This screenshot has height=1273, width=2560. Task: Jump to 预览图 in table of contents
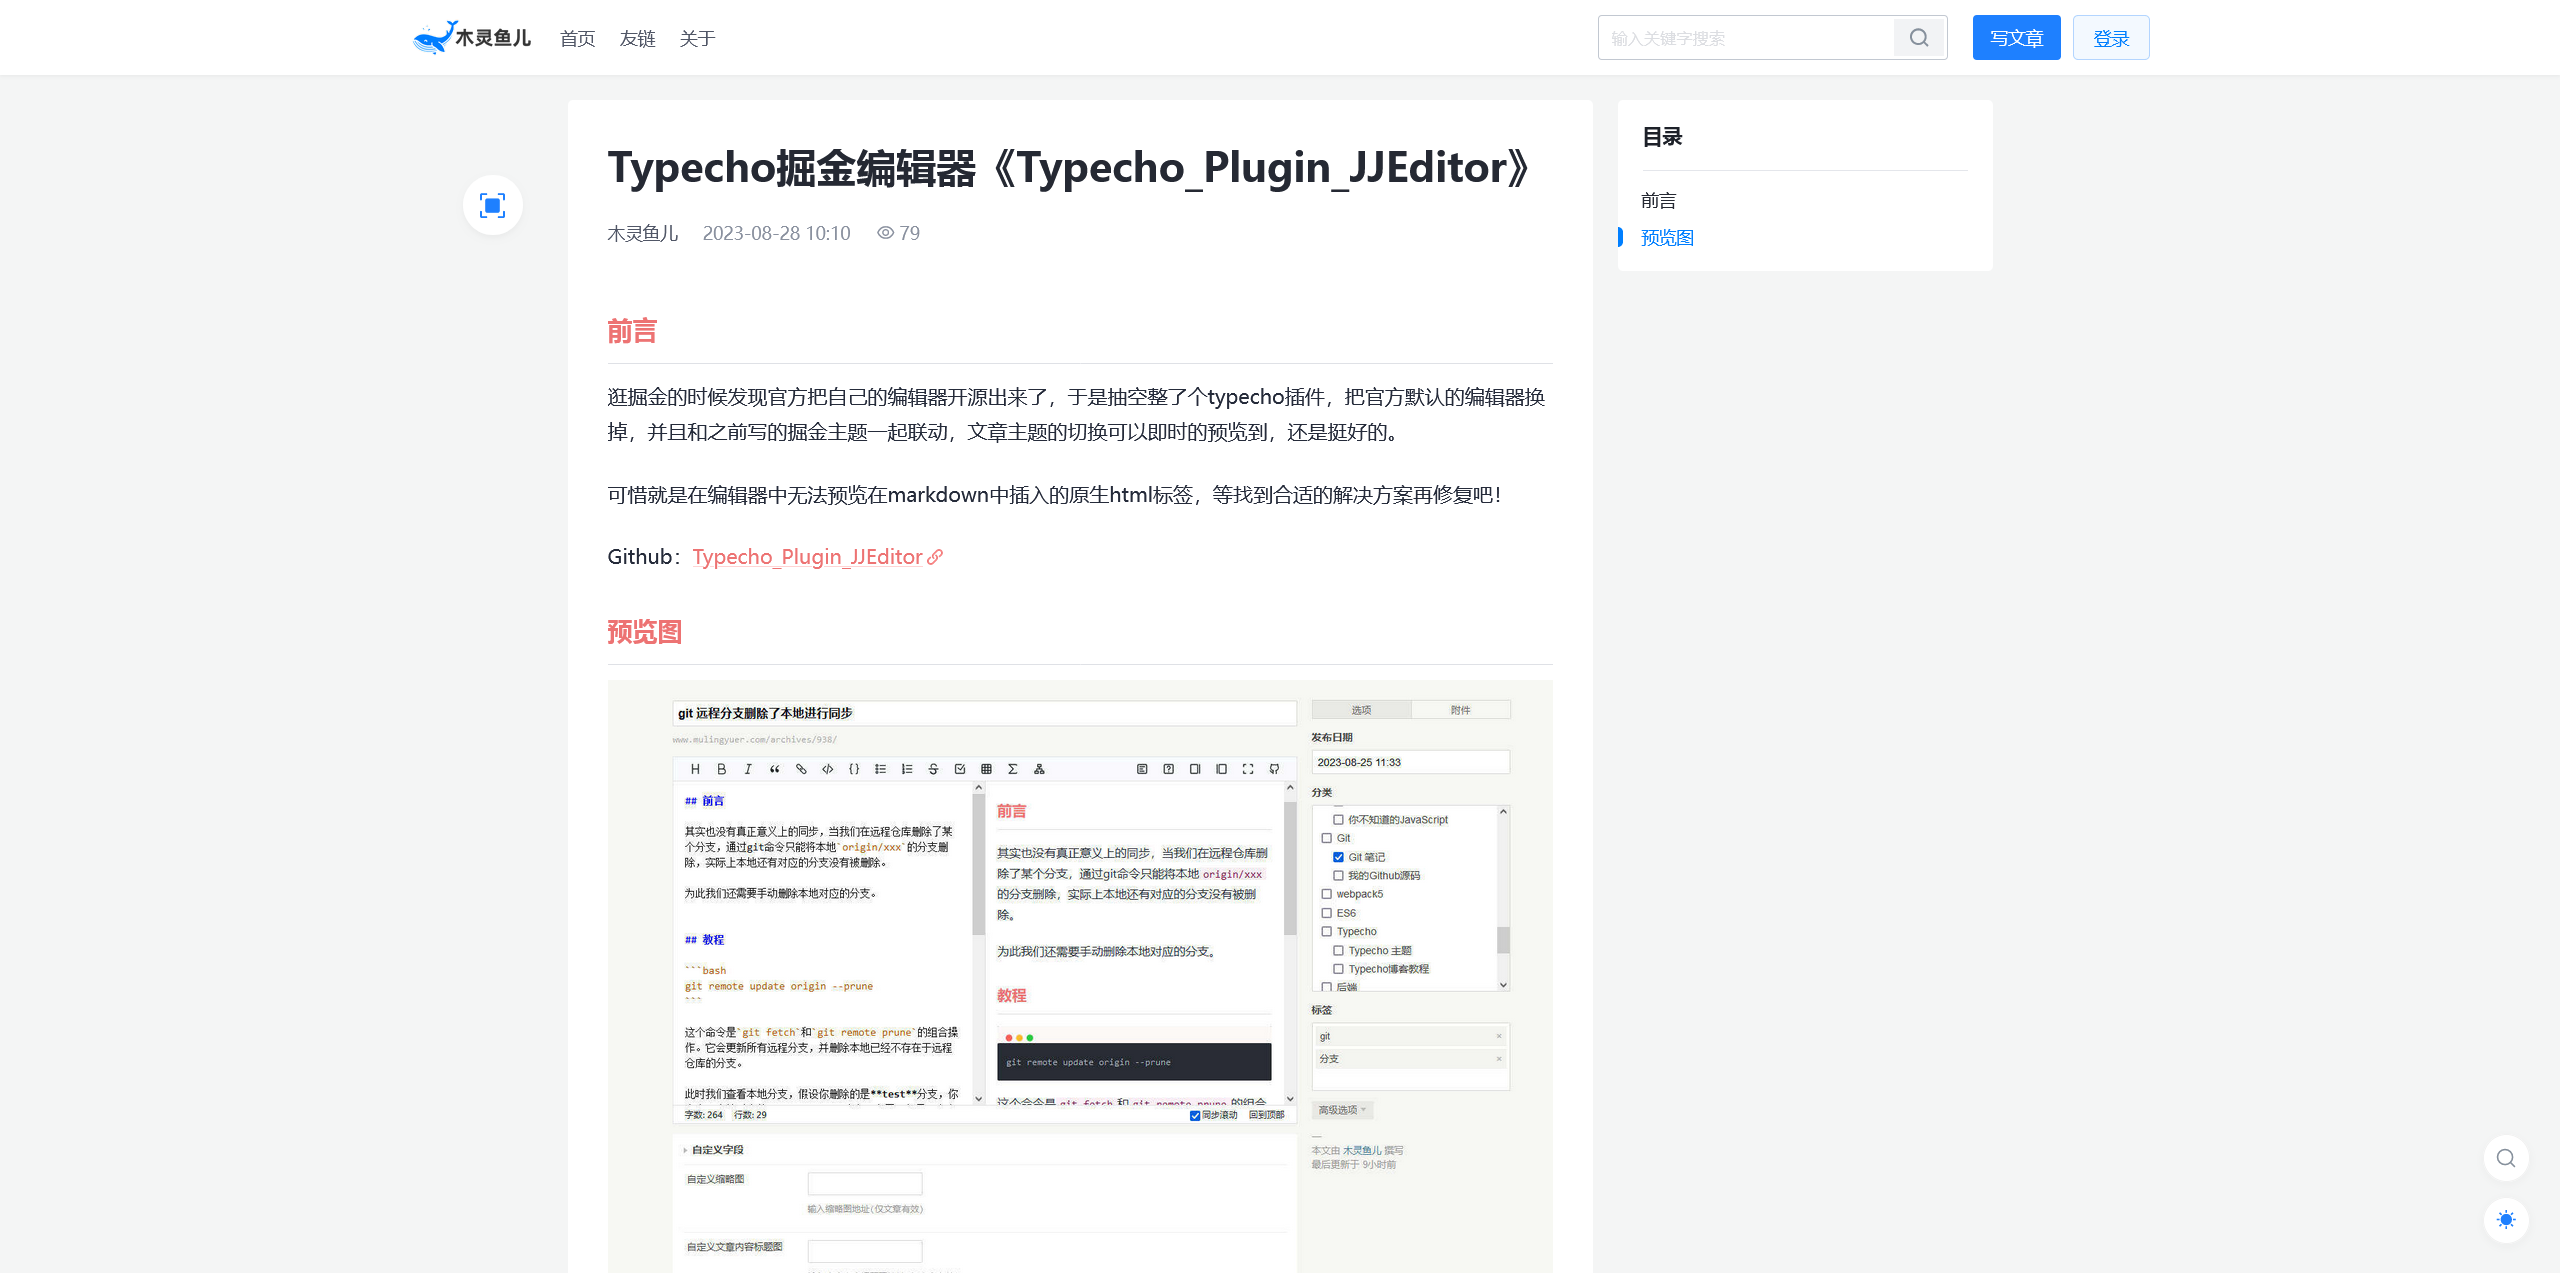[1667, 238]
